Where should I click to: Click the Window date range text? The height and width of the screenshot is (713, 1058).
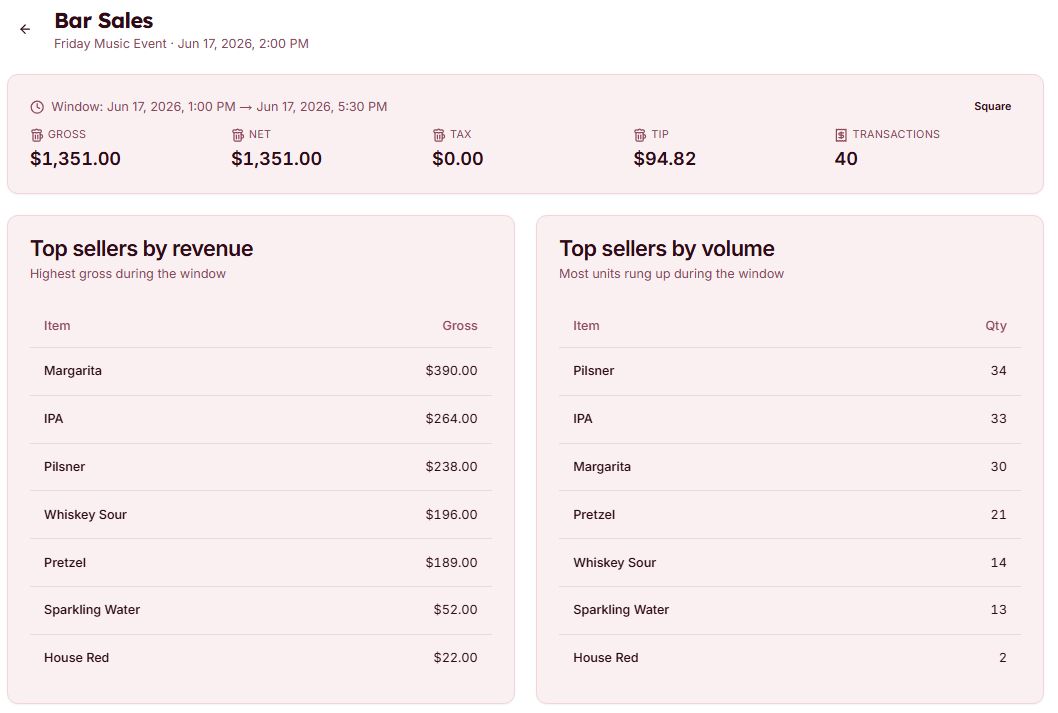219,107
